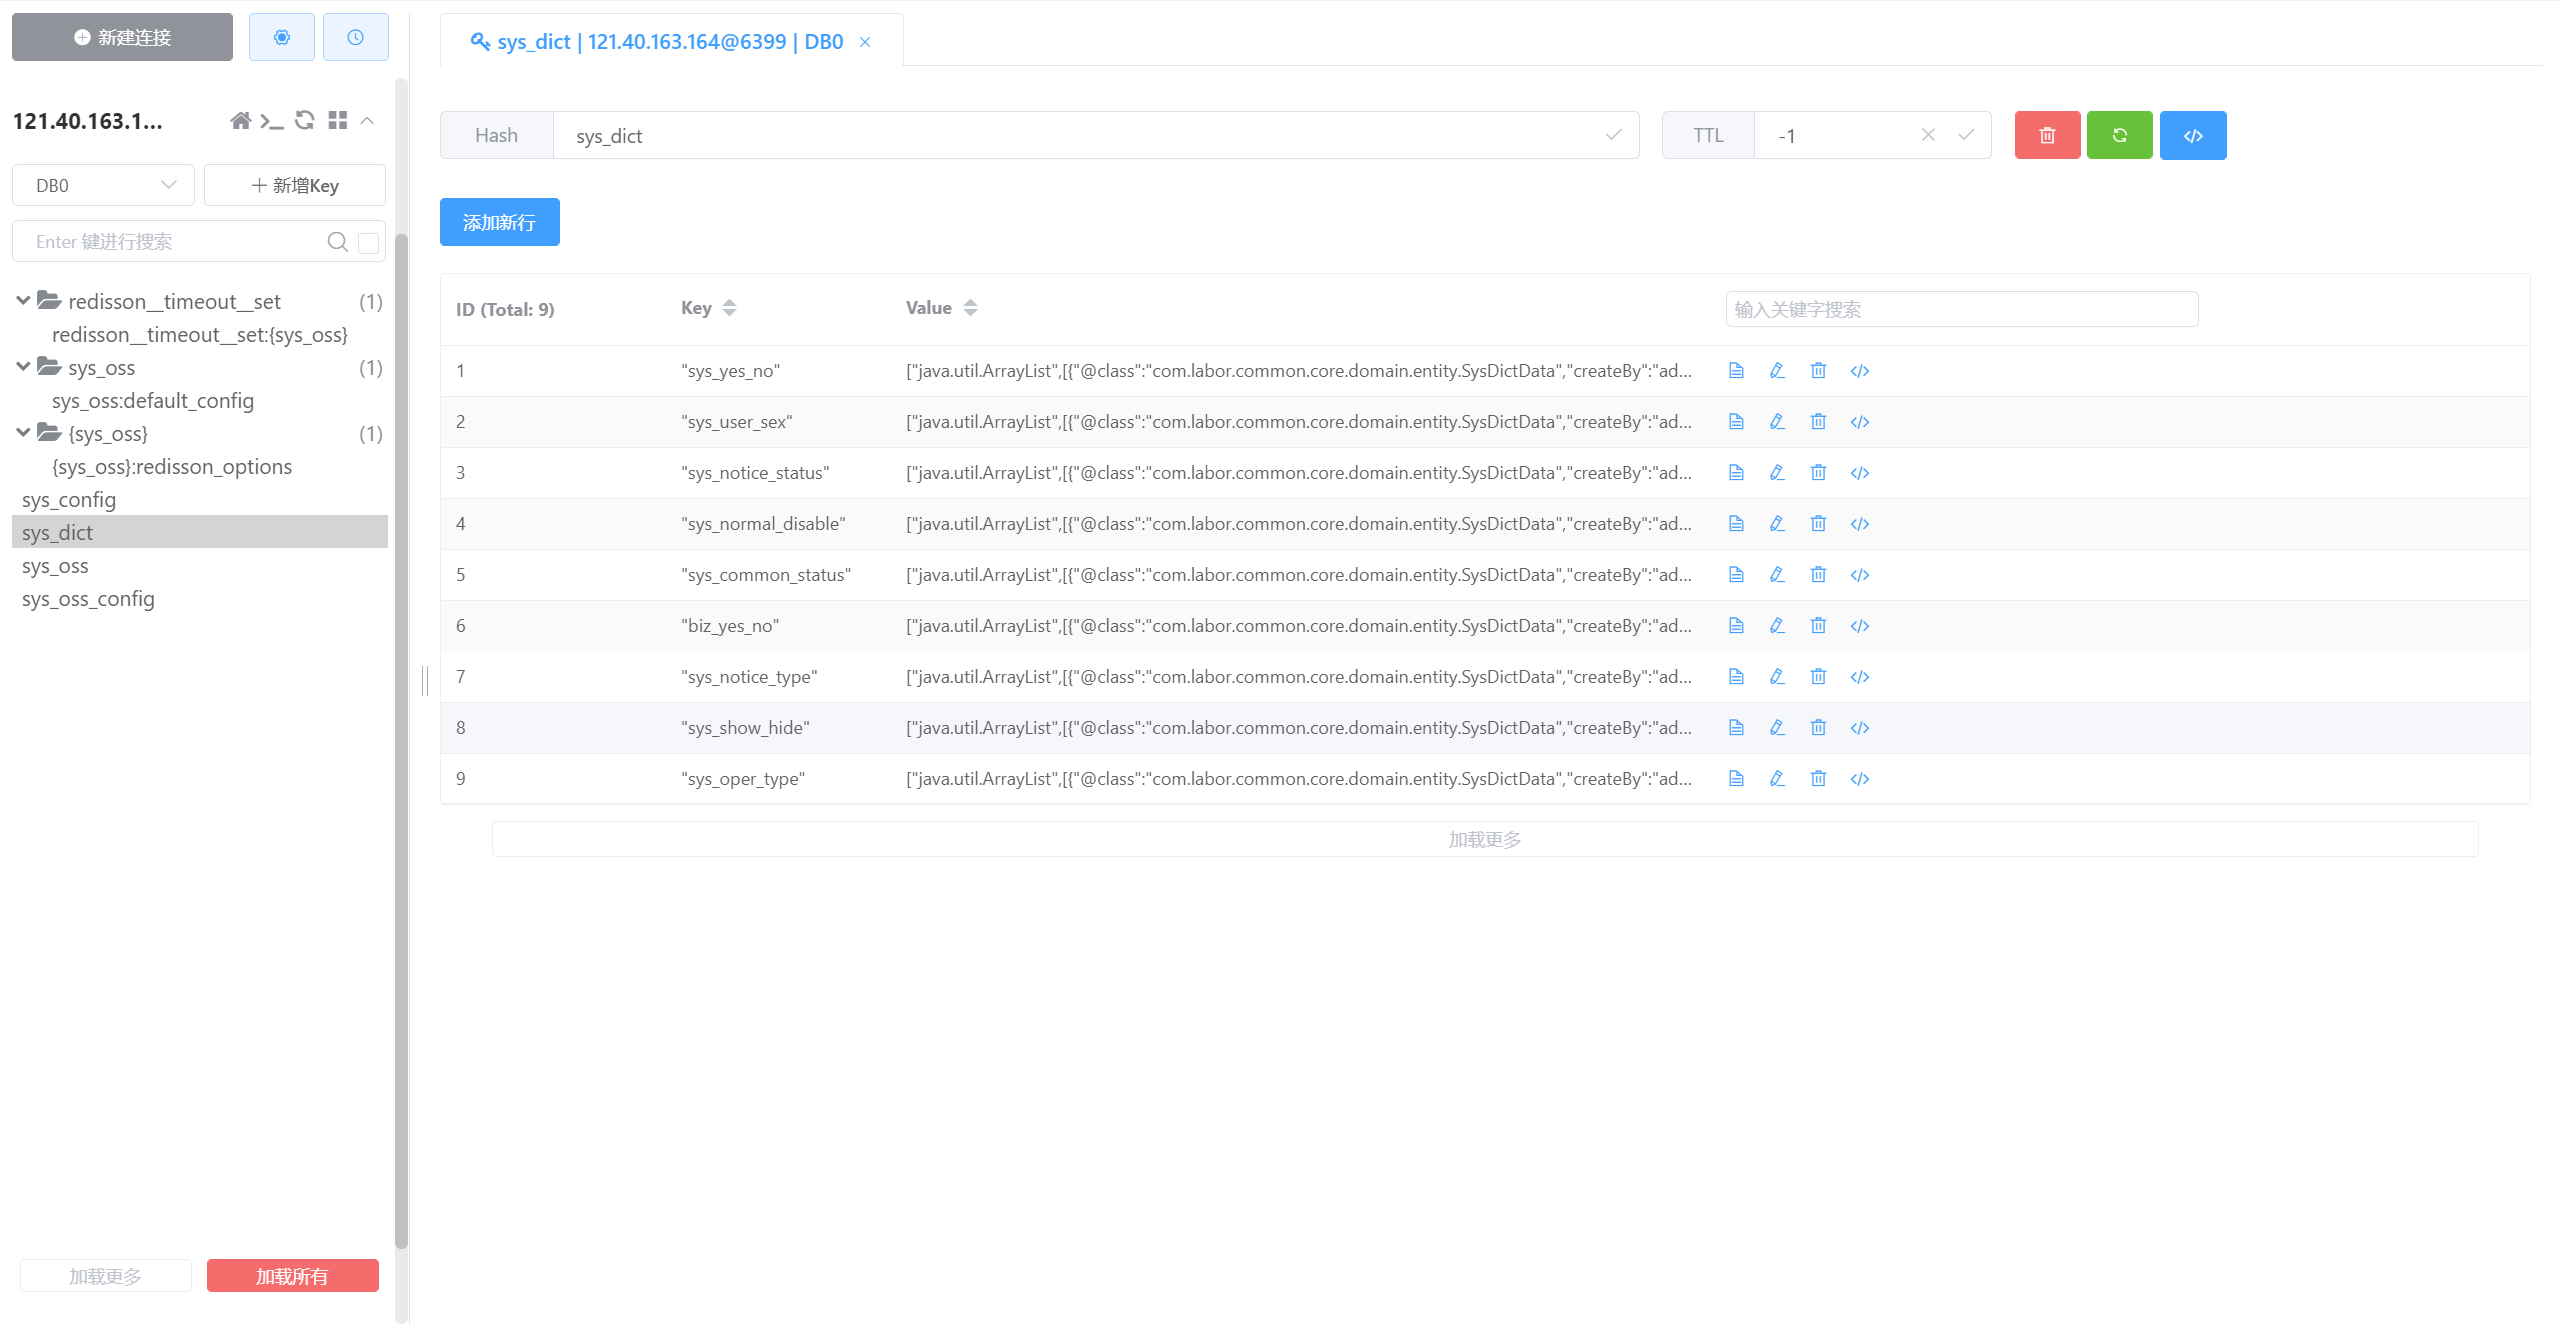The width and height of the screenshot is (2560, 1335).
Task: Collapse the 121.40.163.1 connection chevron
Action: pos(367,120)
